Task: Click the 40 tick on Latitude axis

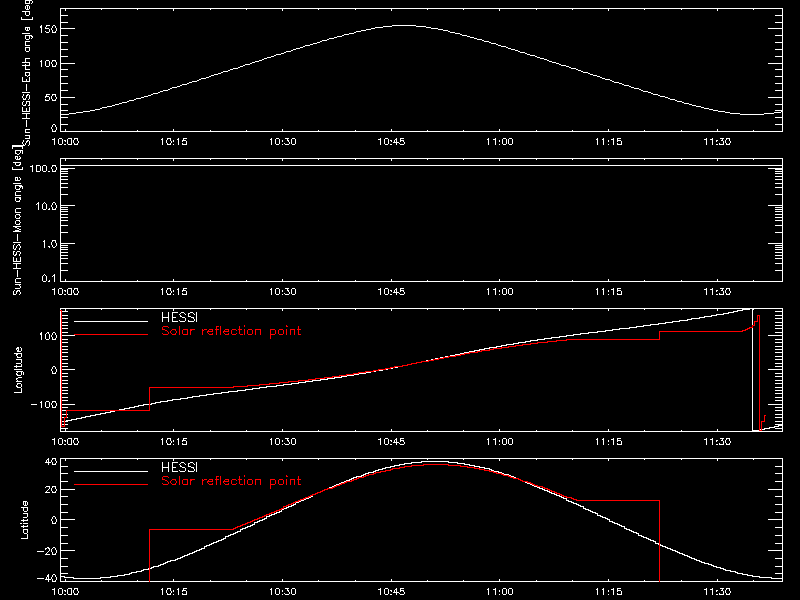Action: coord(51,462)
